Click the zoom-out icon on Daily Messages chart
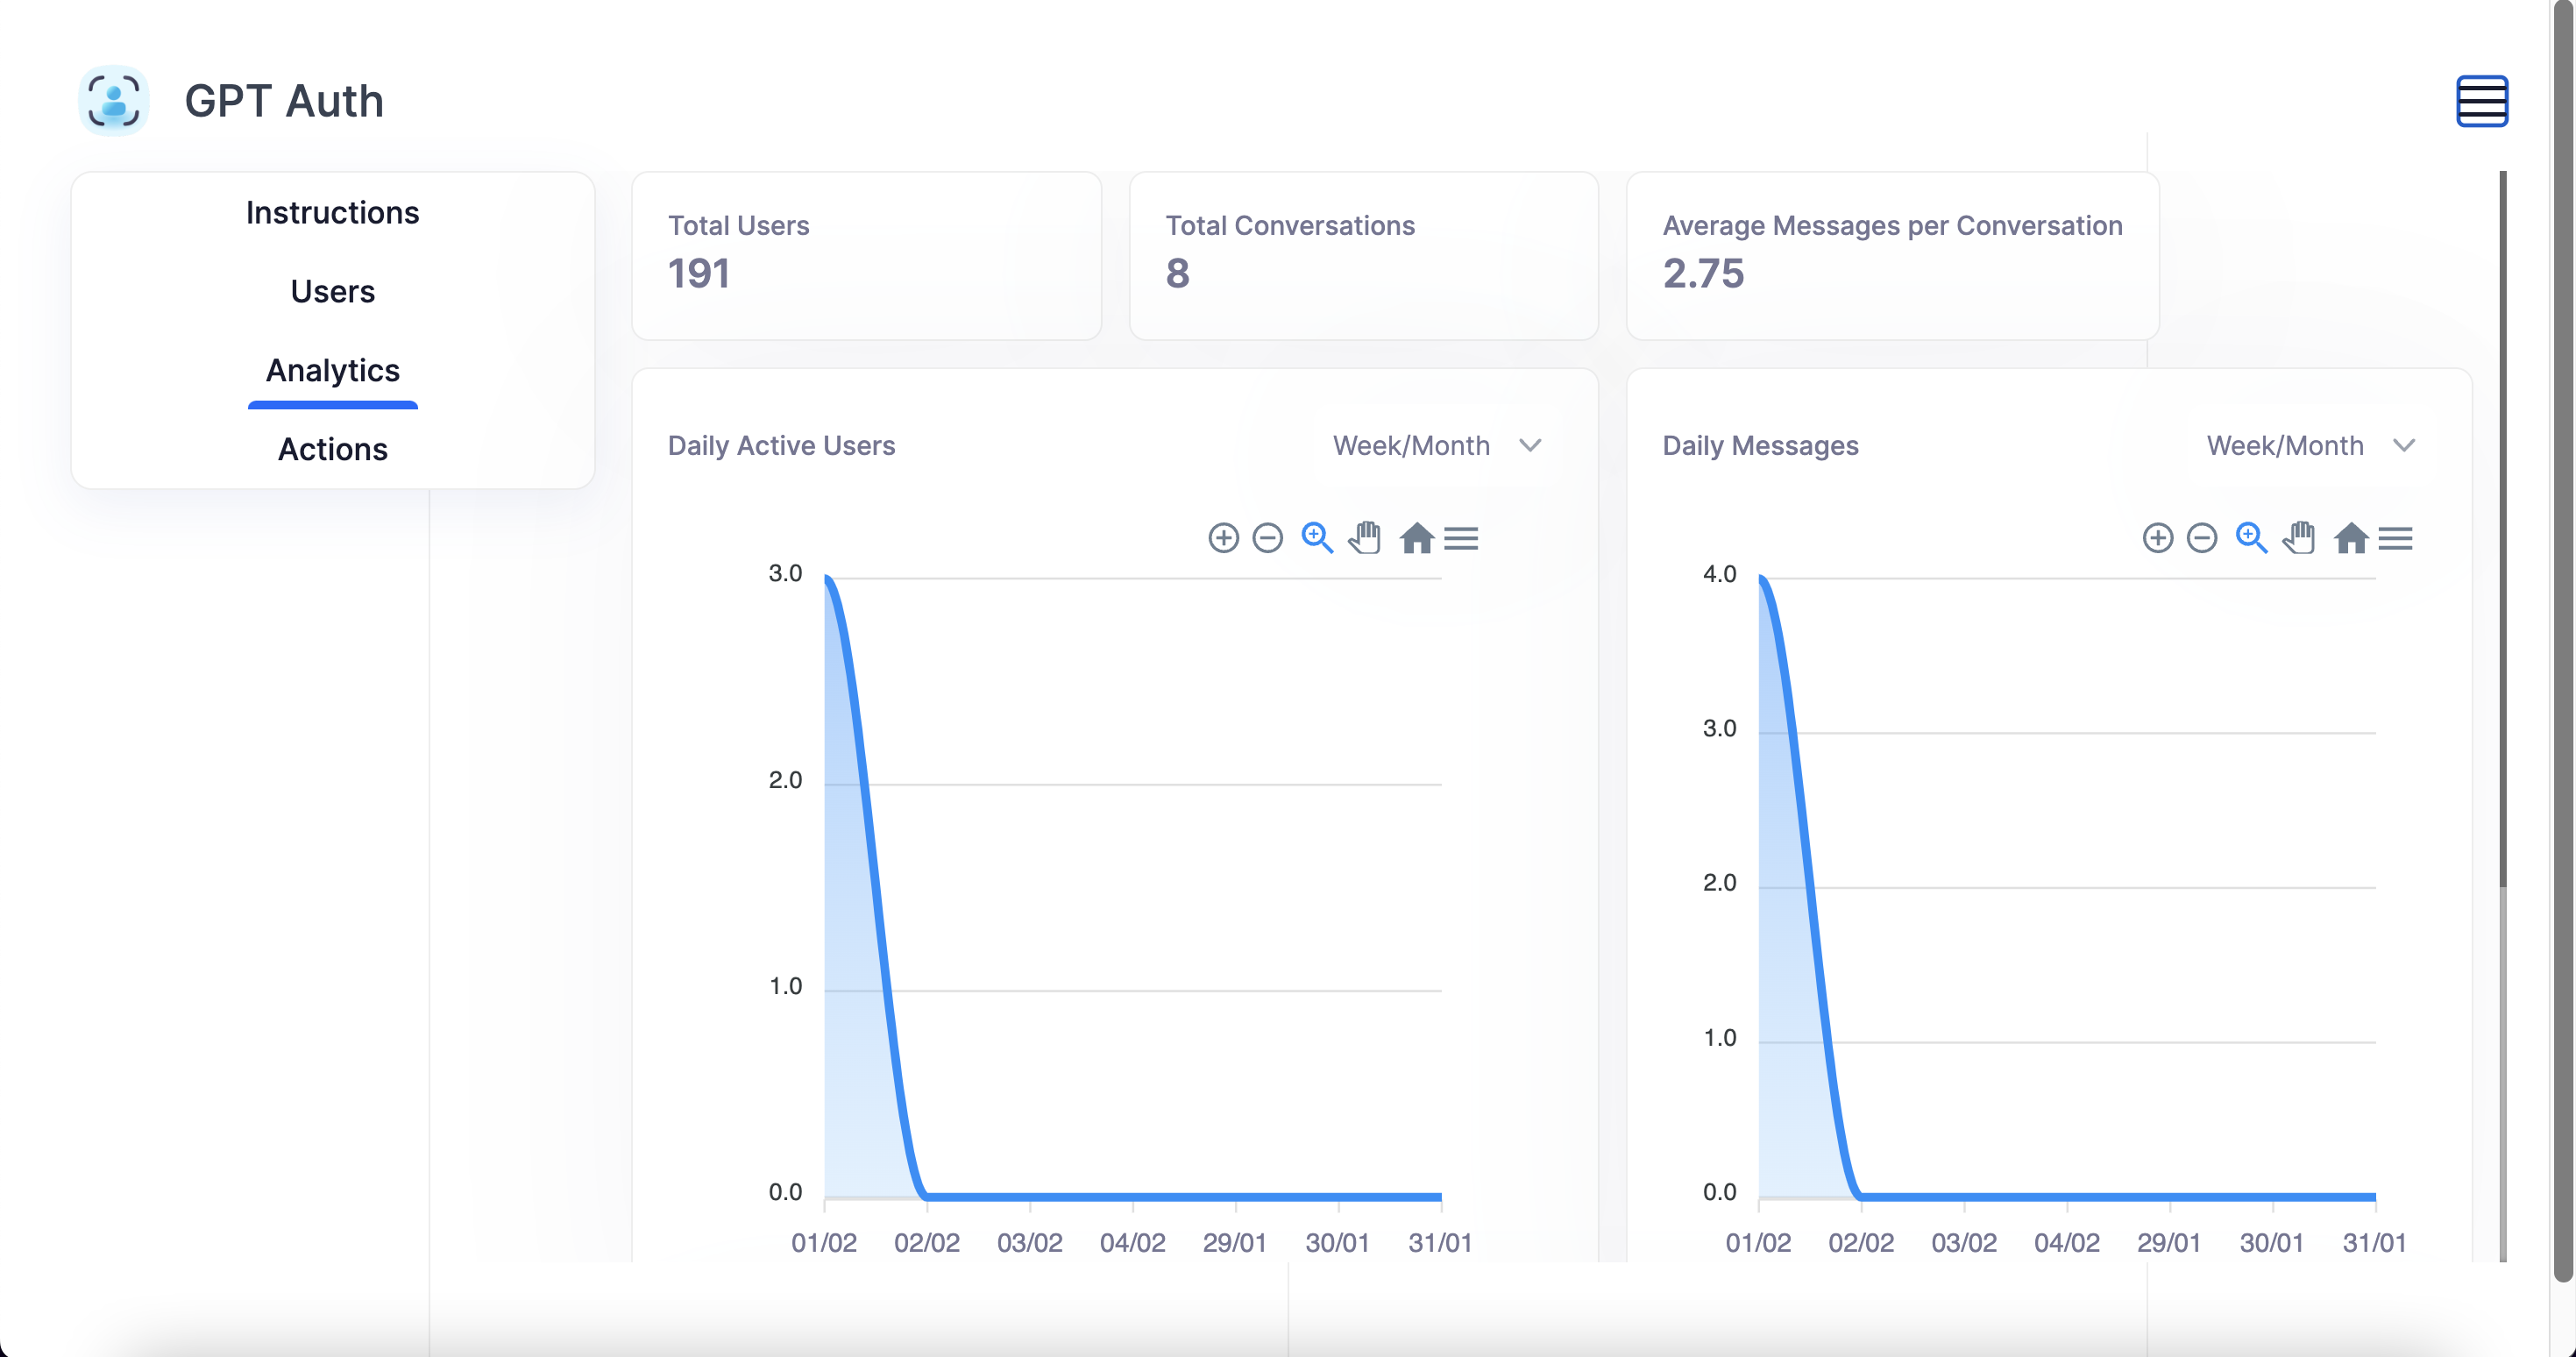 point(2203,539)
